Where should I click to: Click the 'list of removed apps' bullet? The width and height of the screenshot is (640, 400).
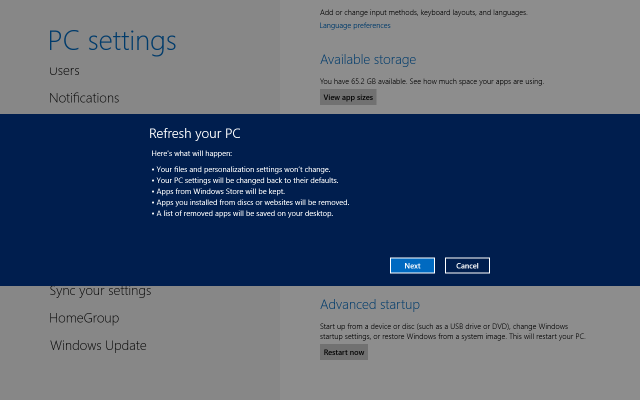pyautogui.click(x=242, y=213)
